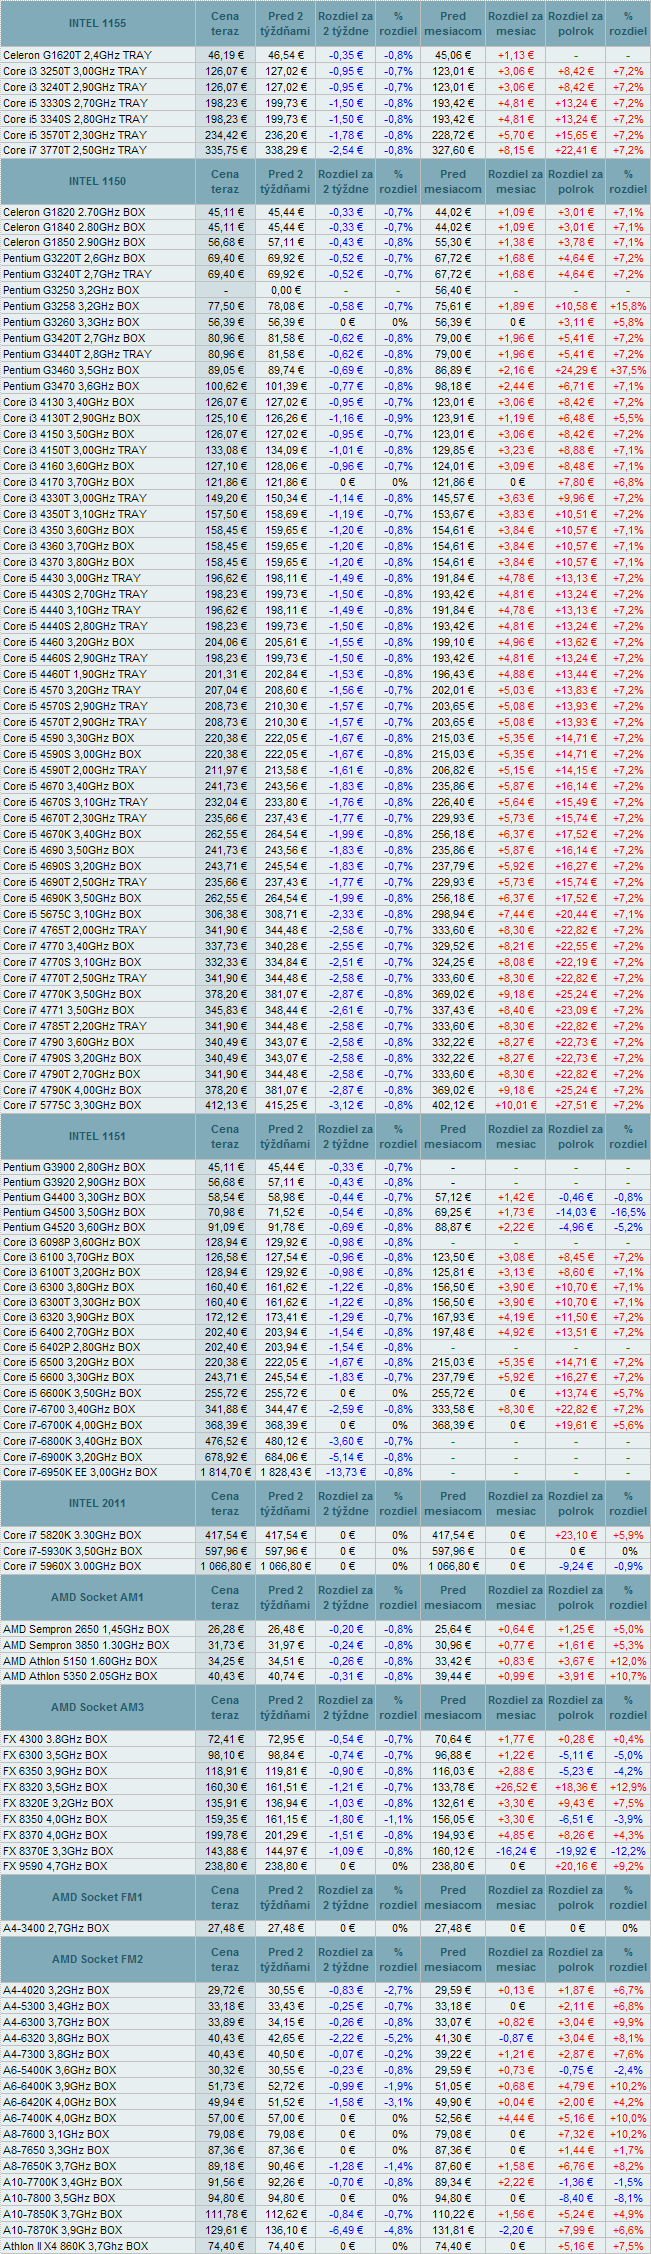Click Core i7 4790K 4,00GHz BOX
The width and height of the screenshot is (651, 2254).
click(72, 1090)
